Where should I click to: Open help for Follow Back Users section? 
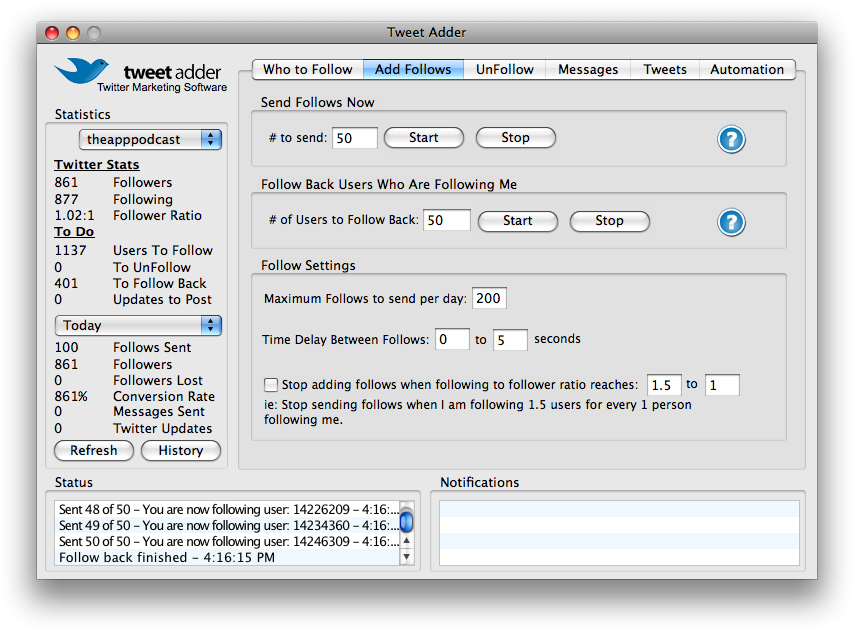pyautogui.click(x=731, y=223)
